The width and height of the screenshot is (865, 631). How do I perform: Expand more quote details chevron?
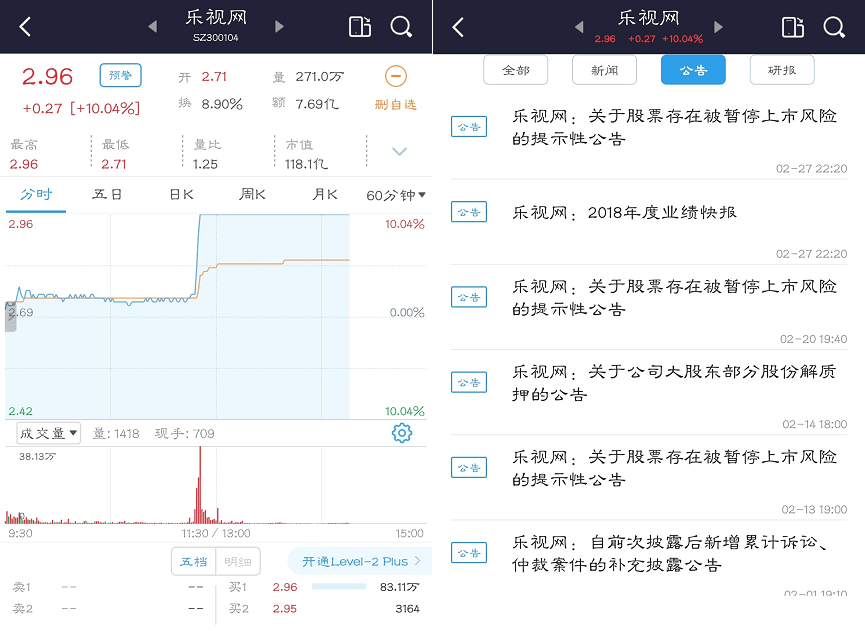(399, 151)
